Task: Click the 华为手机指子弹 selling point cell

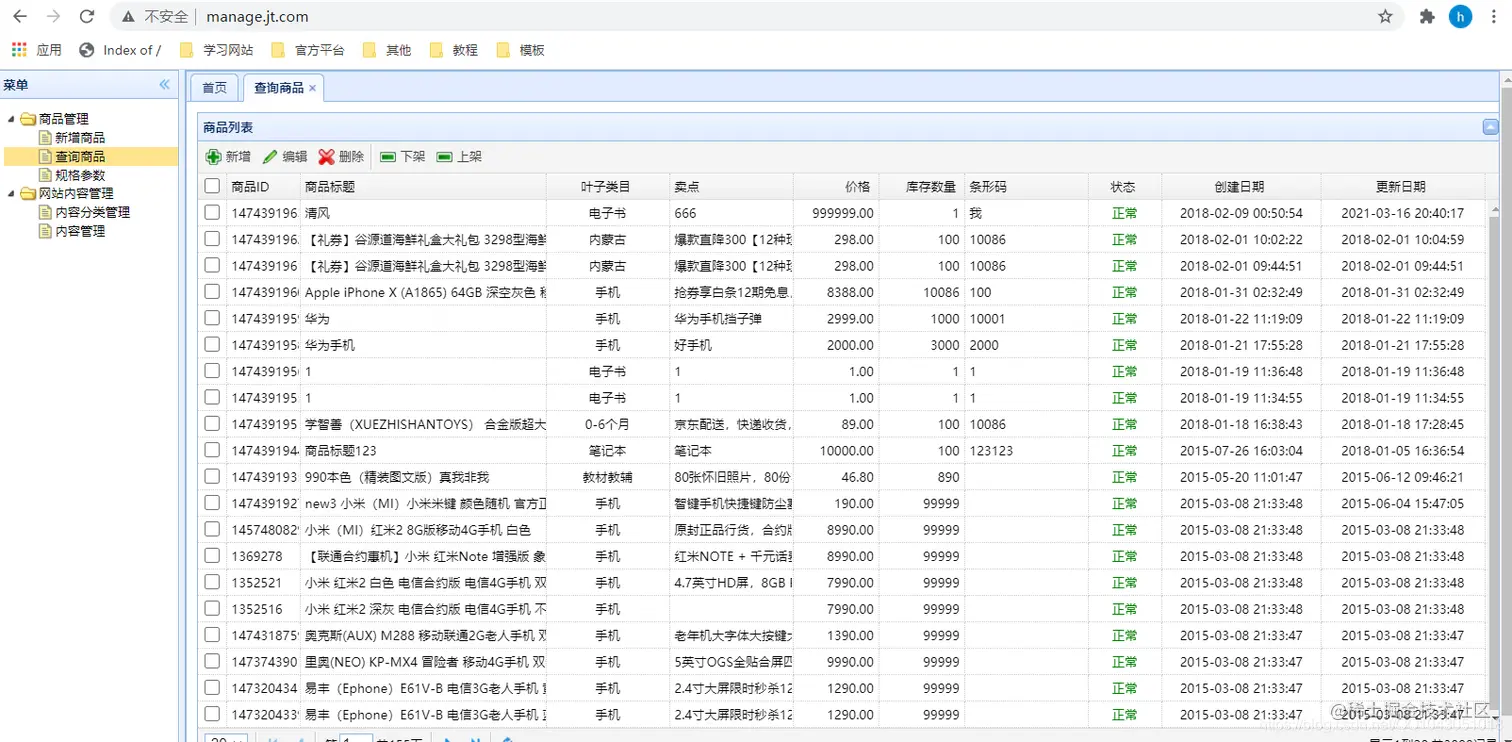Action: (x=731, y=319)
